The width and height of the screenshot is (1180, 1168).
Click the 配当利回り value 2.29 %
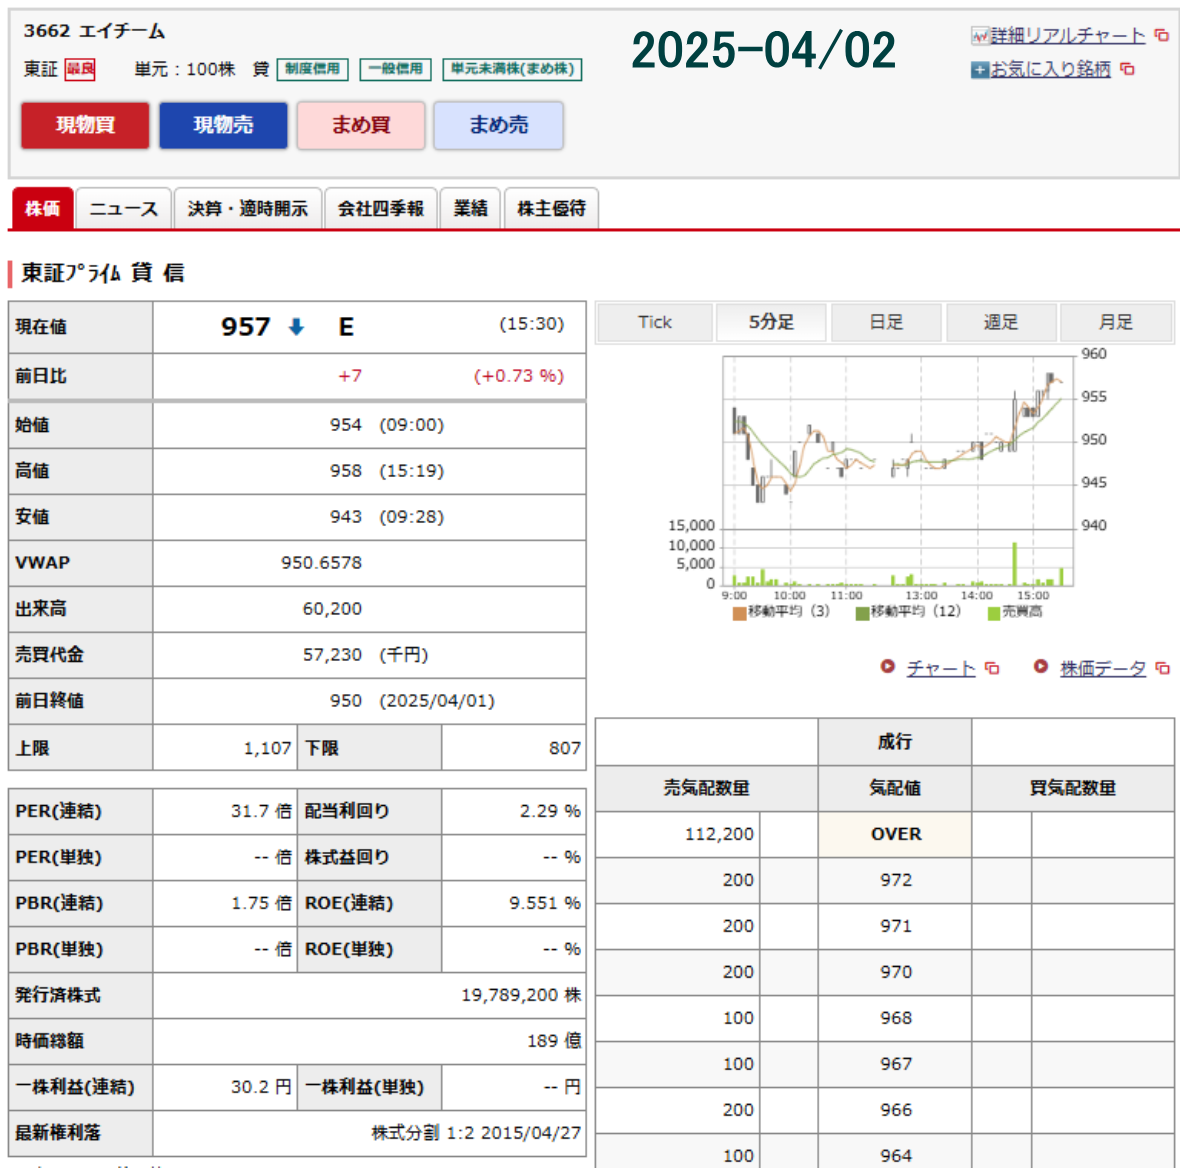coord(550,811)
